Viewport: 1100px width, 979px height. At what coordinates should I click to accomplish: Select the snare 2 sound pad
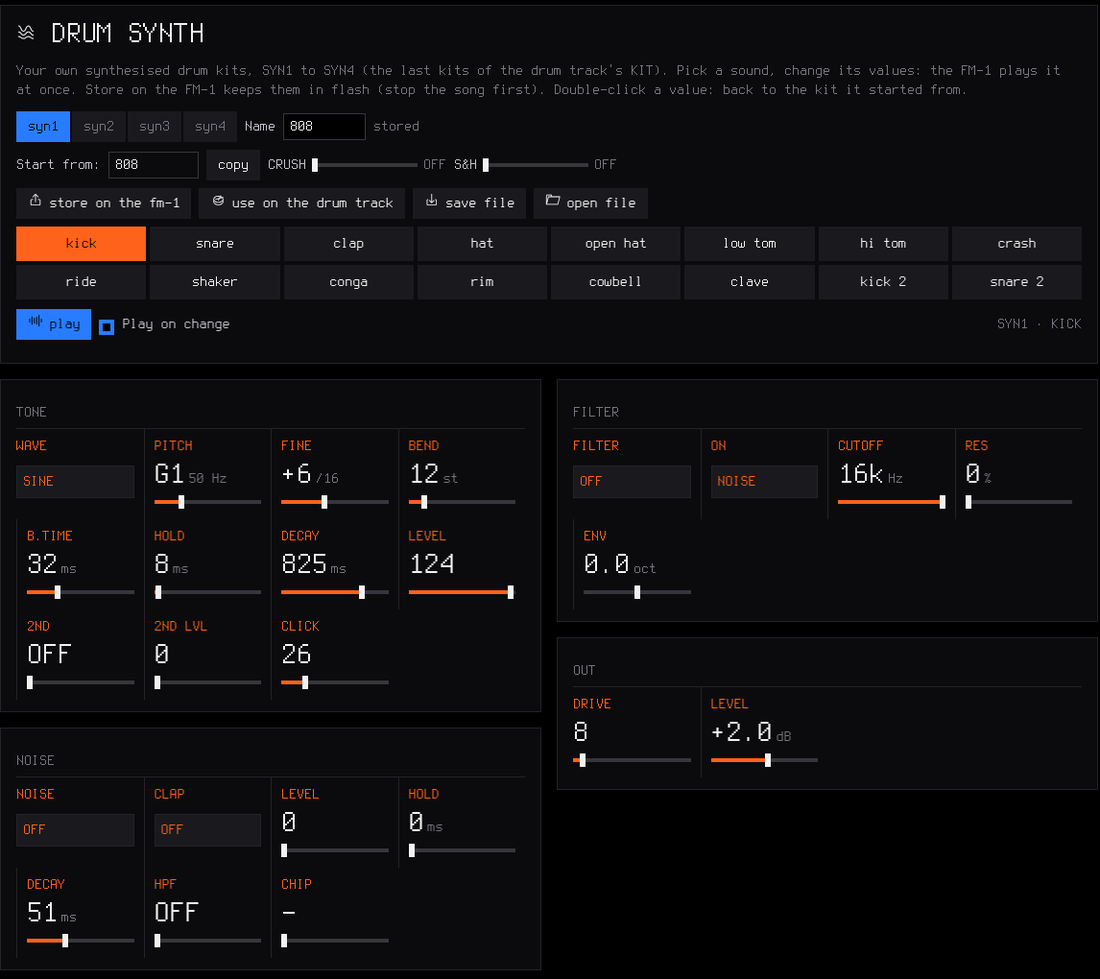[1017, 282]
